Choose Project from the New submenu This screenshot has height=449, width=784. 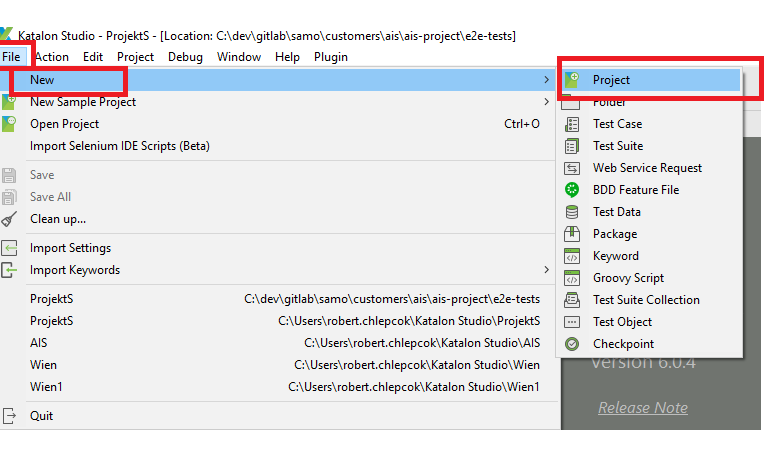650,80
